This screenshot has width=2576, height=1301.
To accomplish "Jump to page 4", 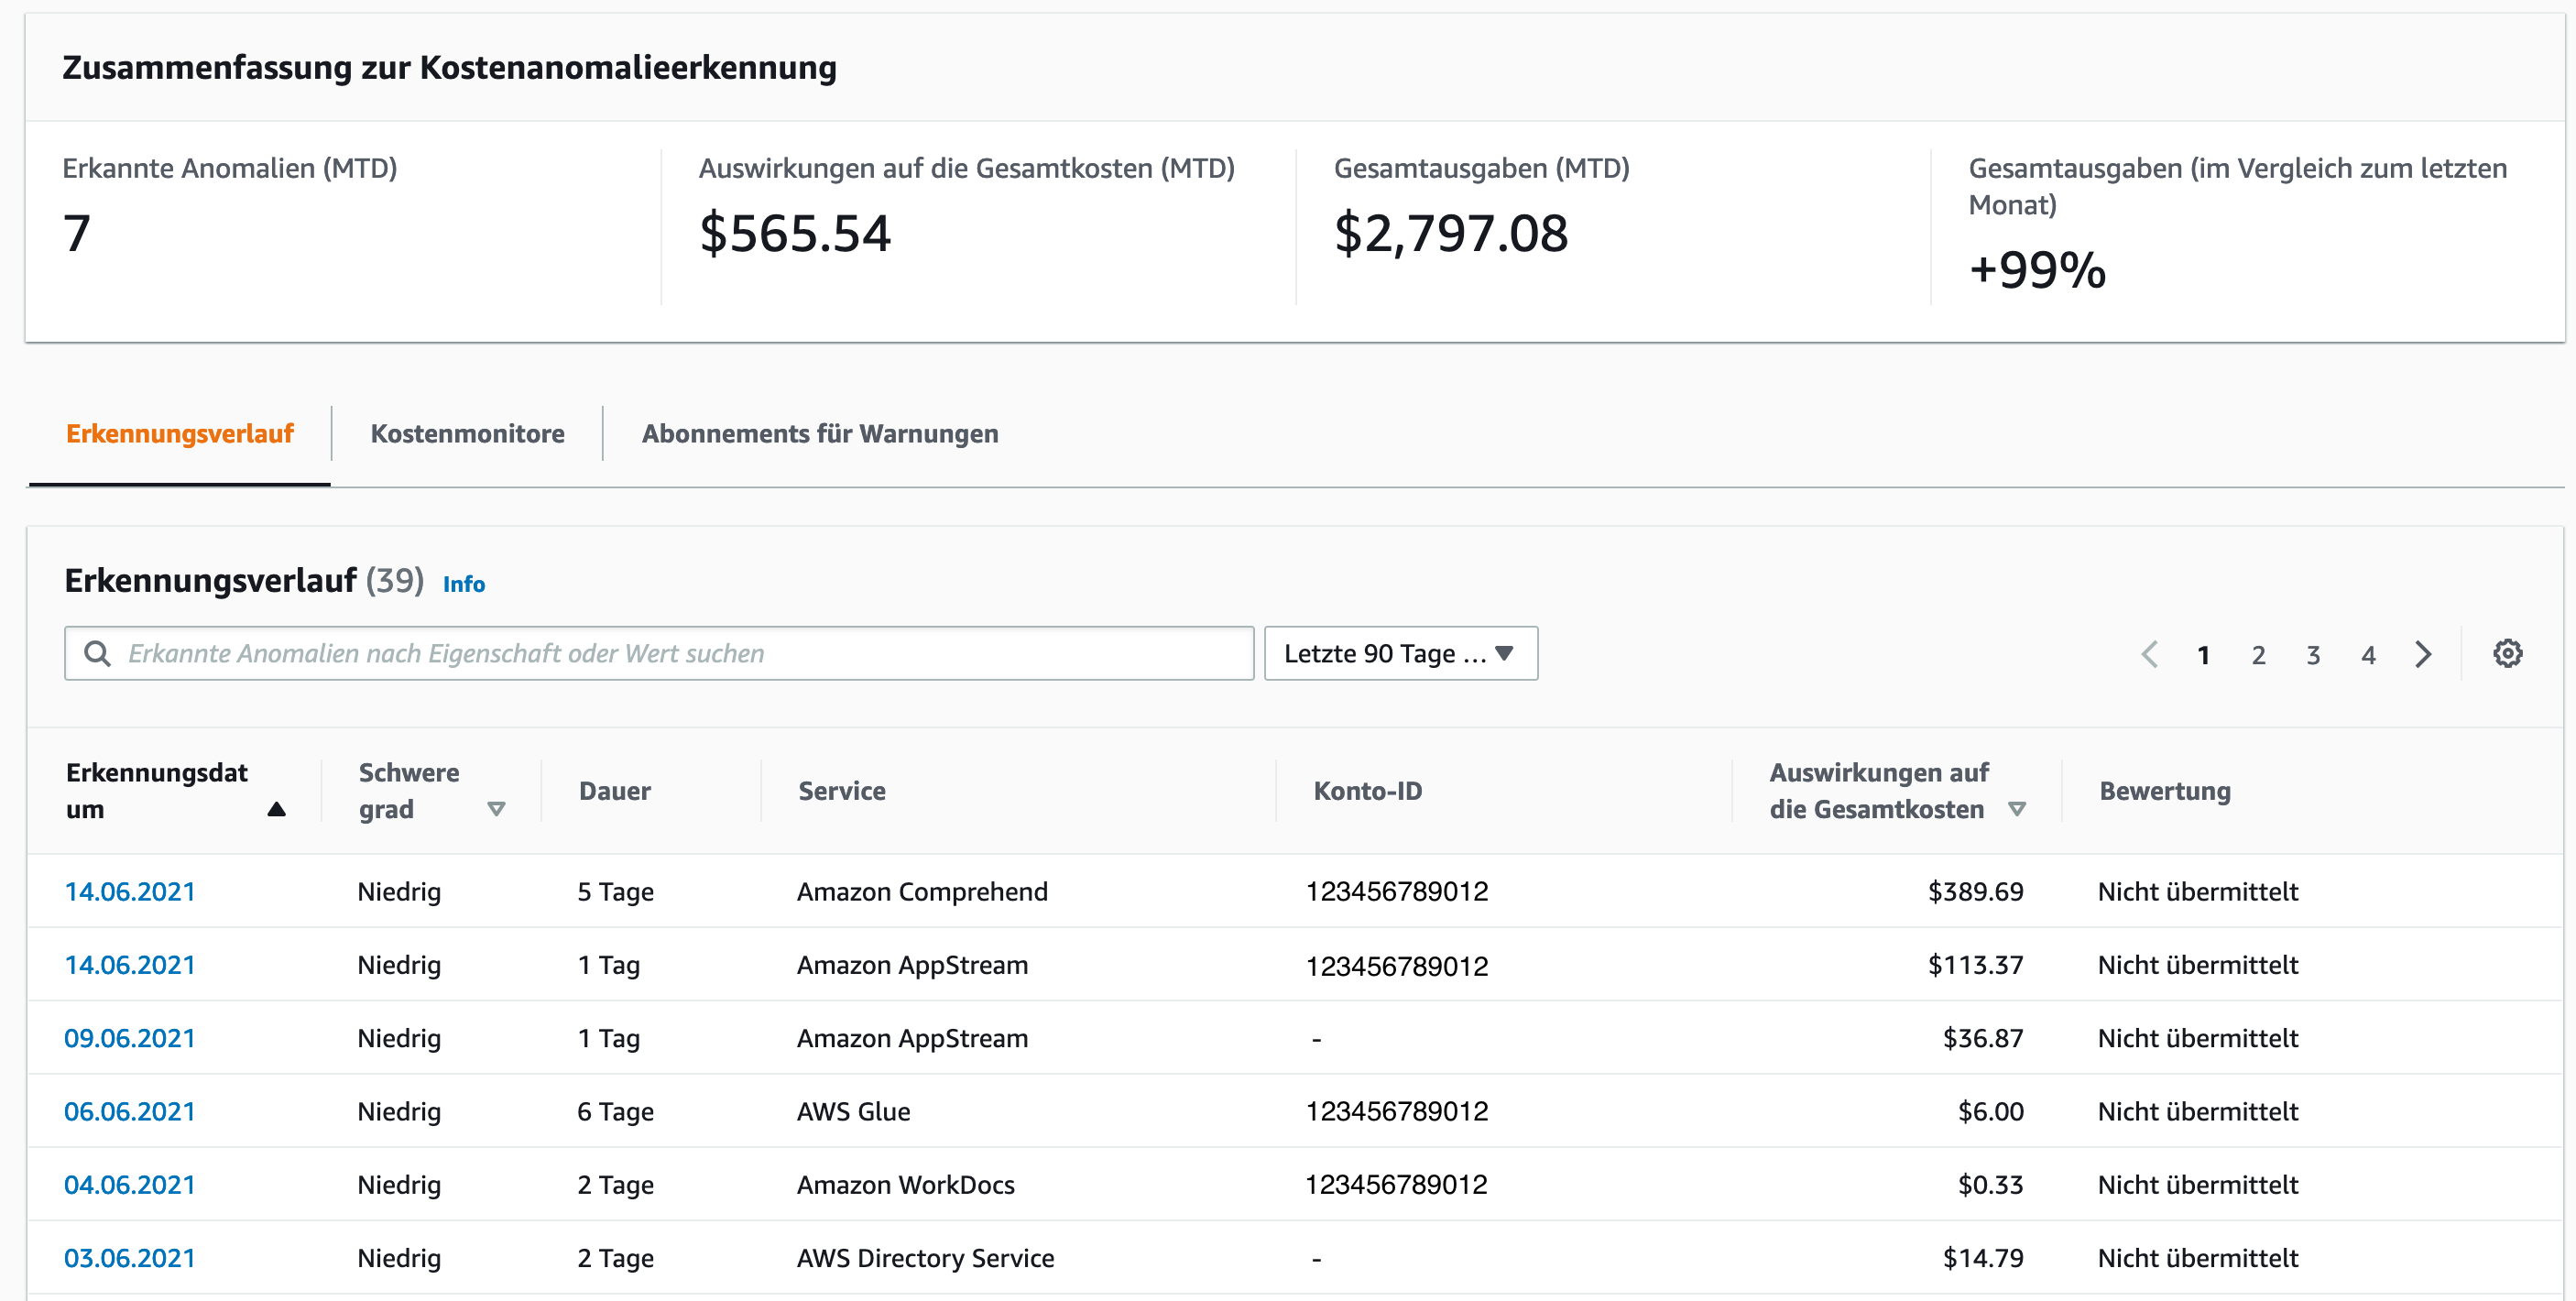I will point(2368,655).
